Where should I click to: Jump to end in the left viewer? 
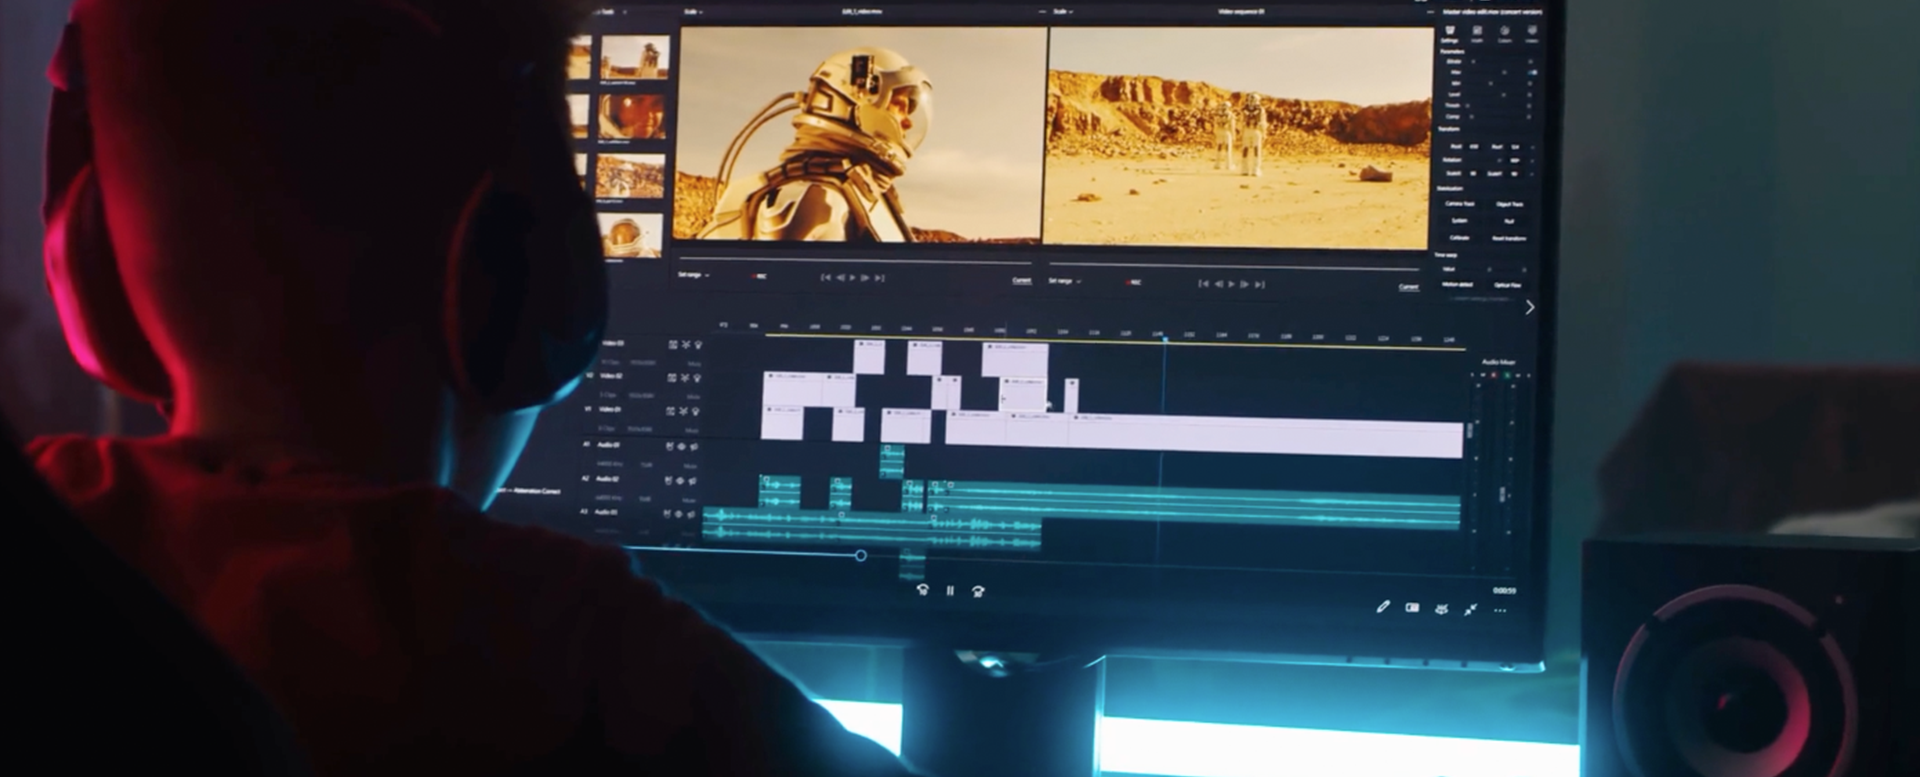pos(879,278)
